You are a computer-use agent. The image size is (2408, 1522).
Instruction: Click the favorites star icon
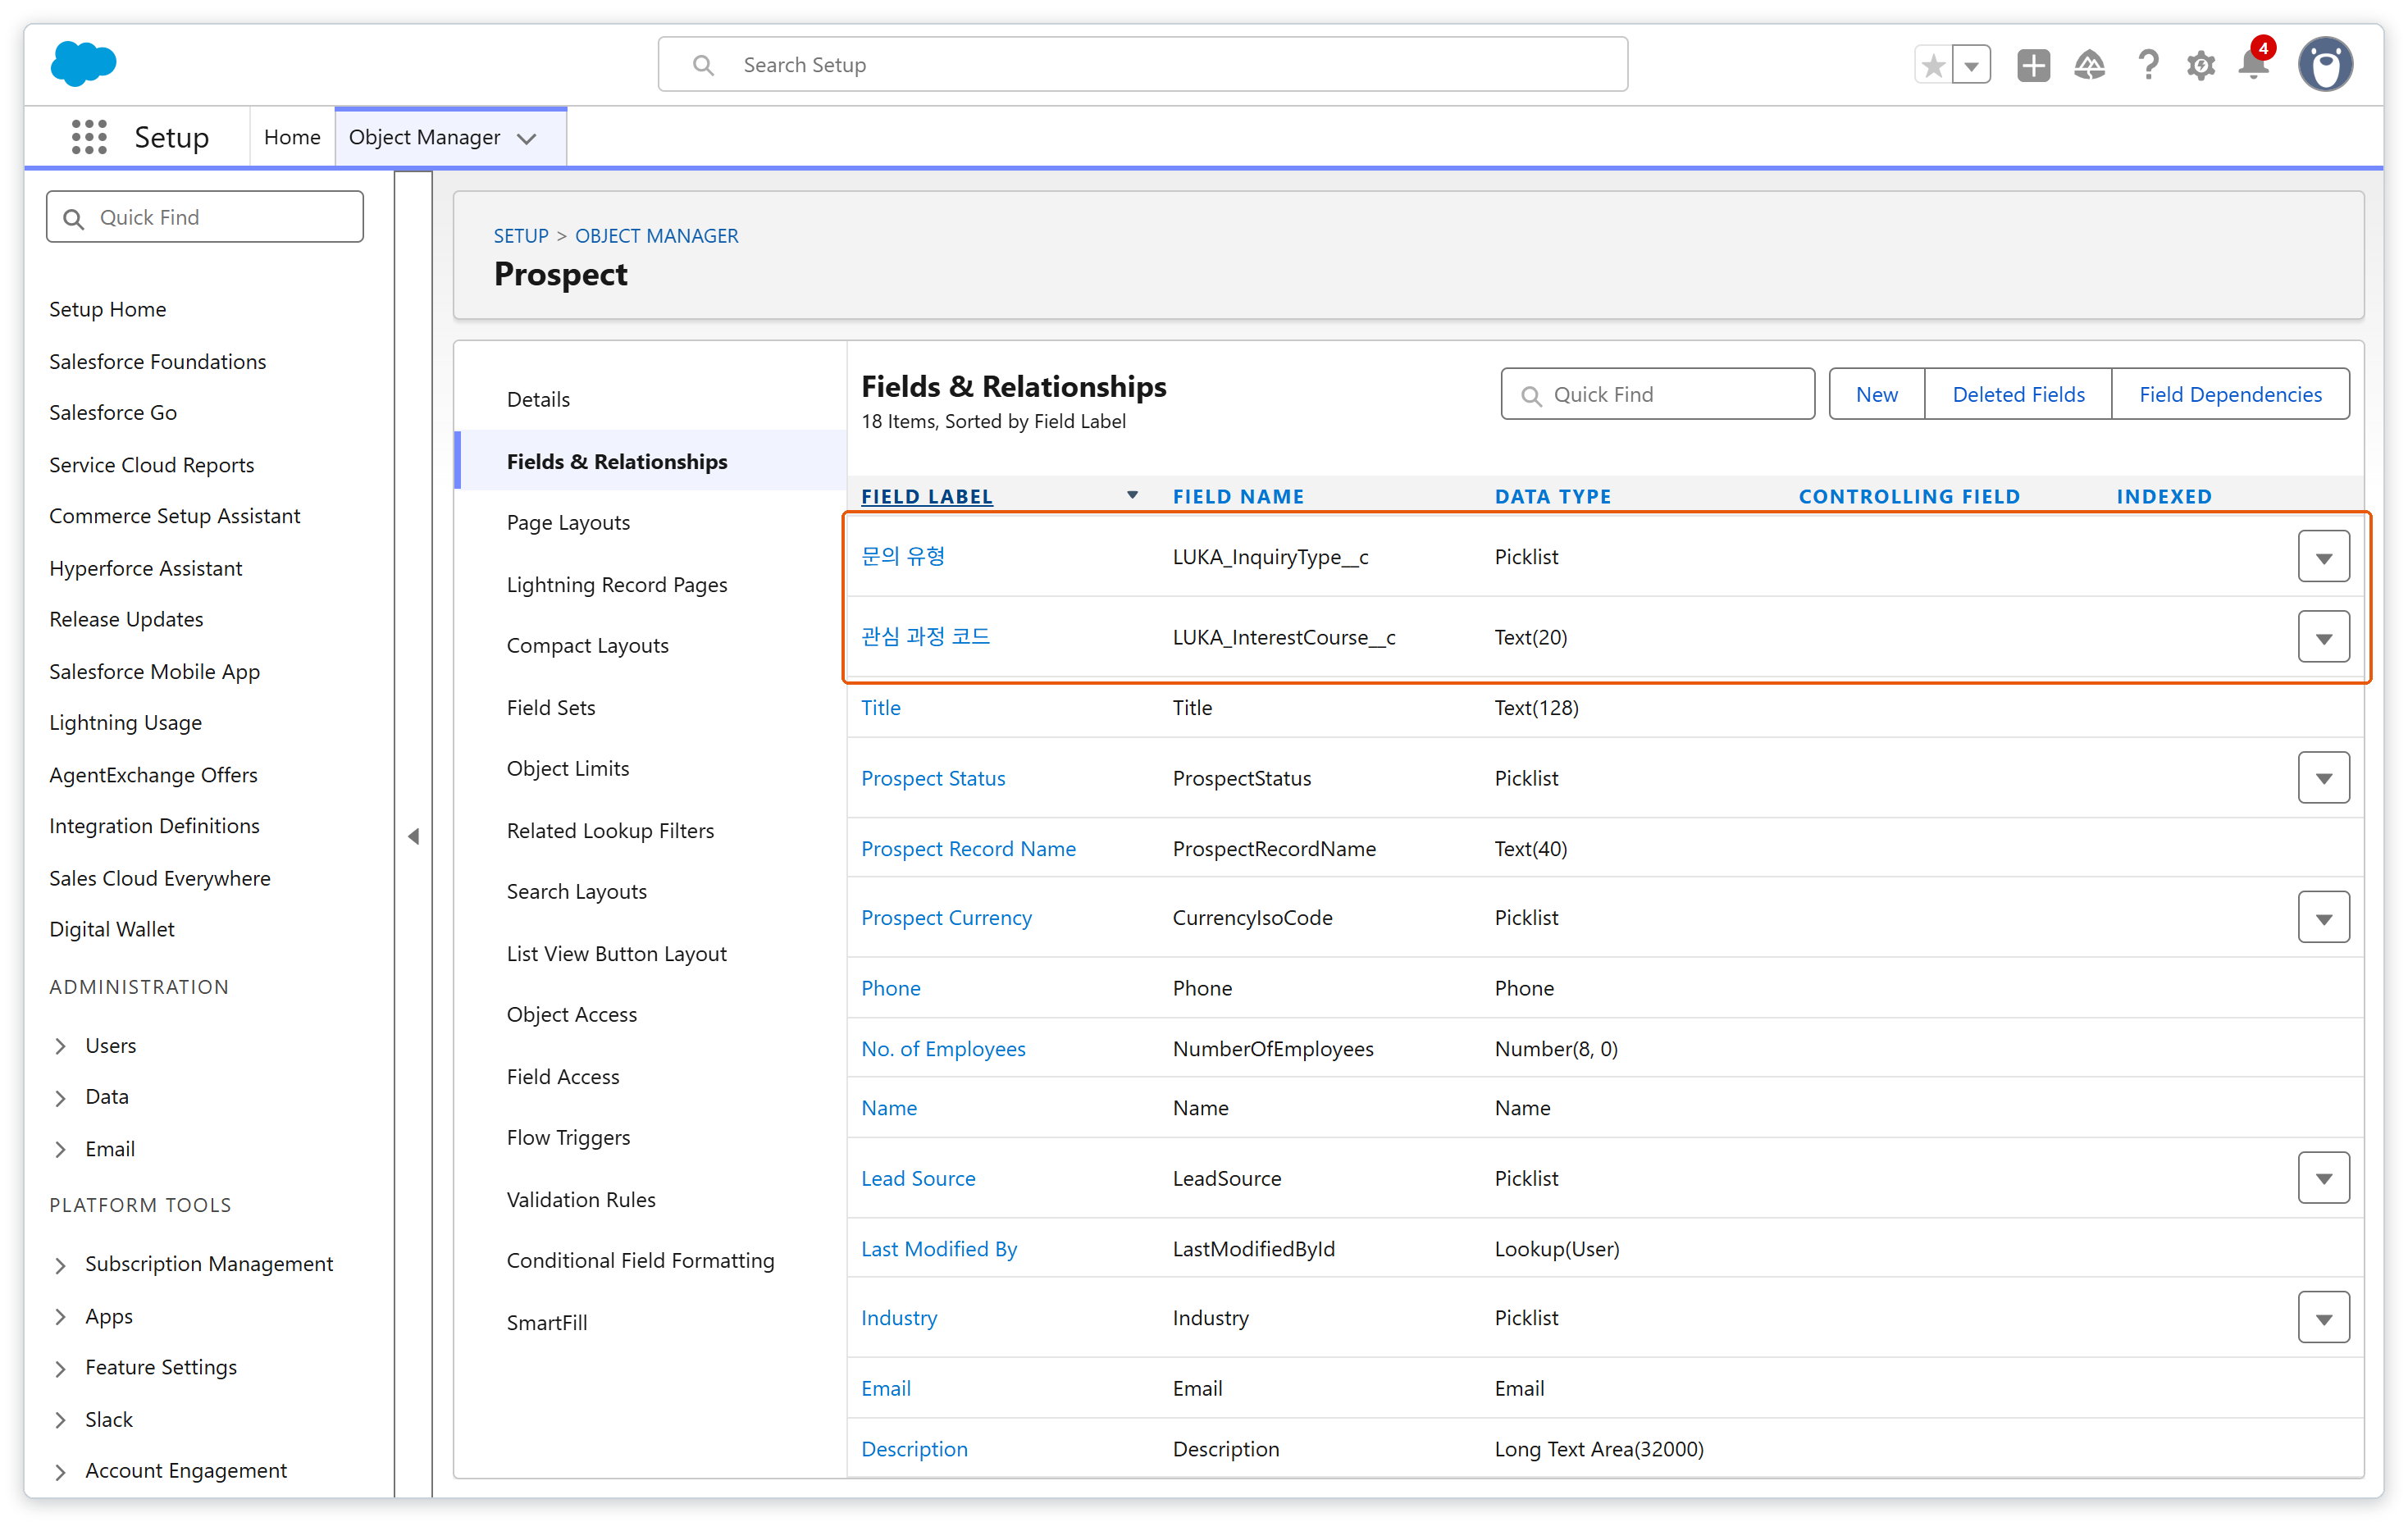tap(1933, 66)
